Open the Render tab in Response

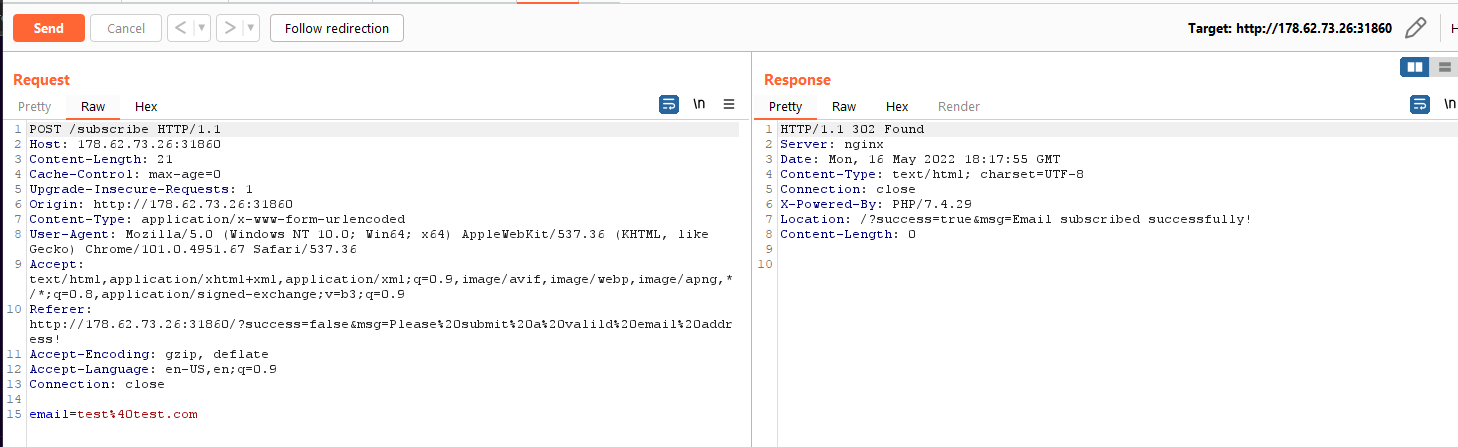pyautogui.click(x=958, y=106)
